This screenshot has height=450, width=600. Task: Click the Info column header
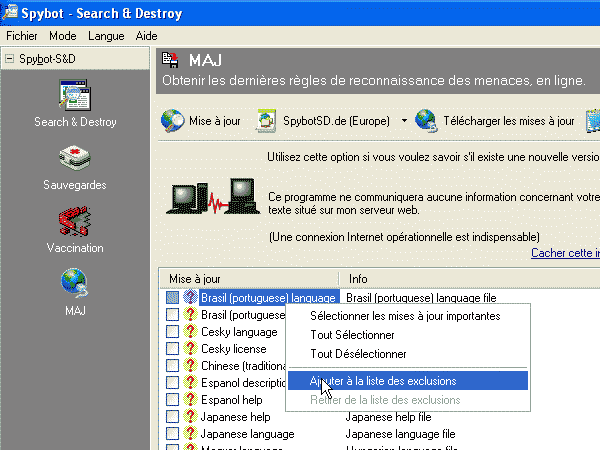(x=469, y=279)
